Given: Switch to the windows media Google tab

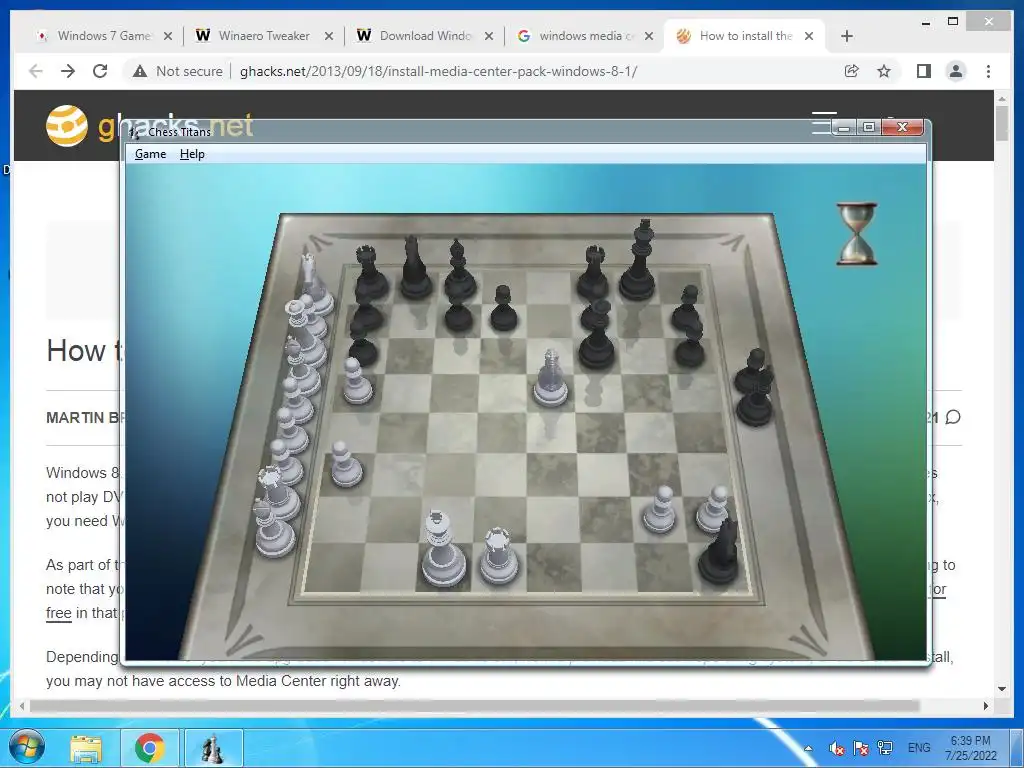Looking at the screenshot, I should [585, 36].
